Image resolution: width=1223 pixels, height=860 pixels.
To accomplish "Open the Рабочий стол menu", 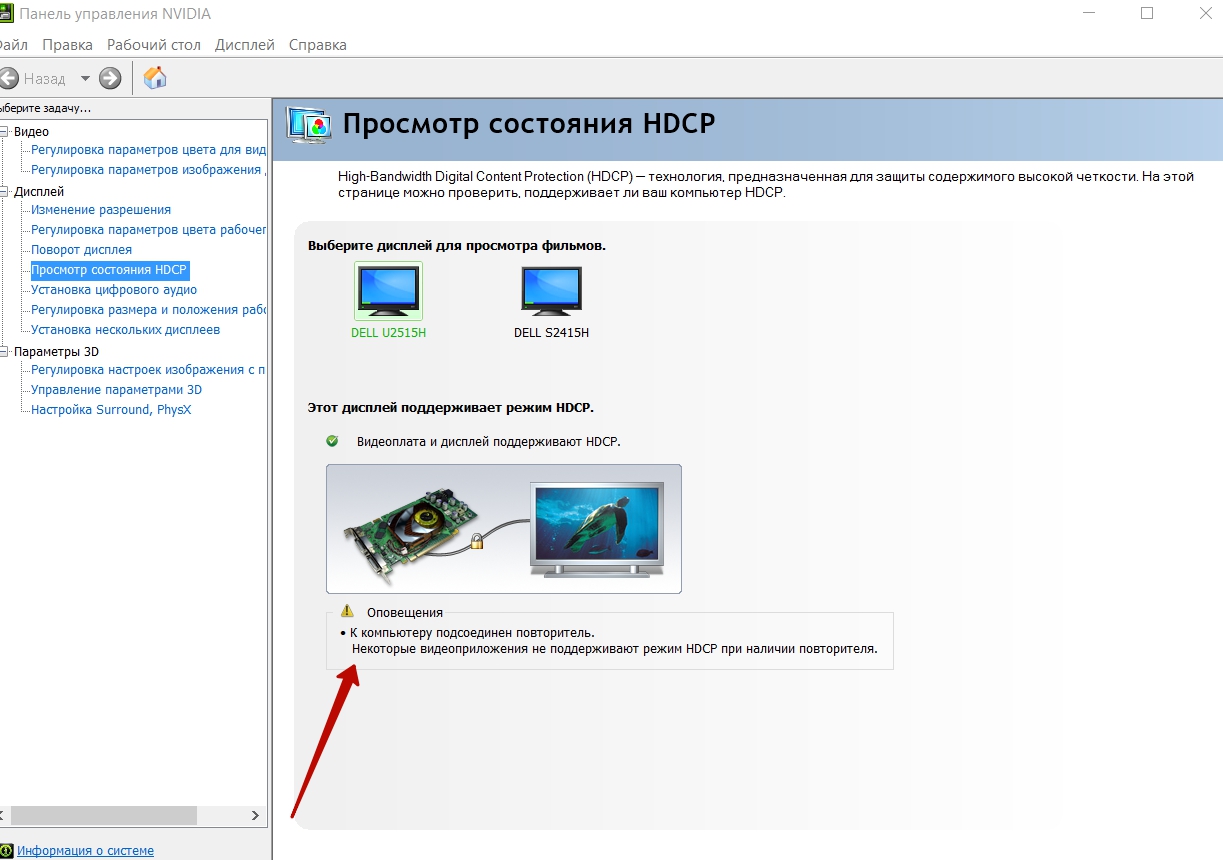I will click(154, 45).
